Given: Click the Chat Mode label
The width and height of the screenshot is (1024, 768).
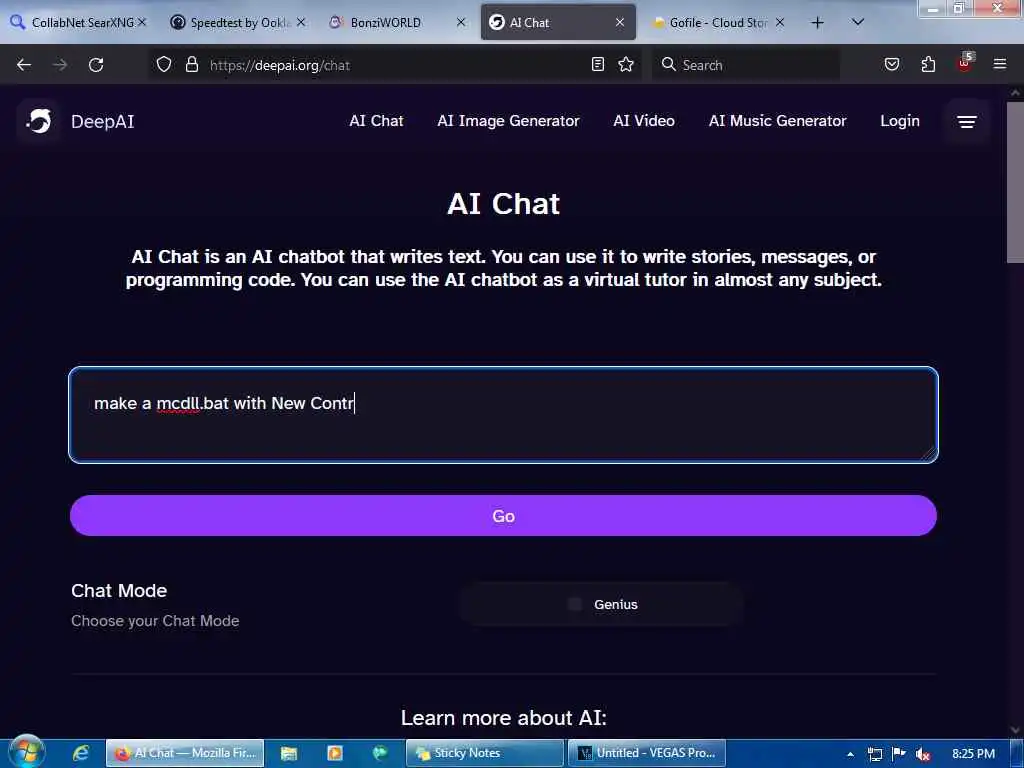Looking at the screenshot, I should point(119,590).
